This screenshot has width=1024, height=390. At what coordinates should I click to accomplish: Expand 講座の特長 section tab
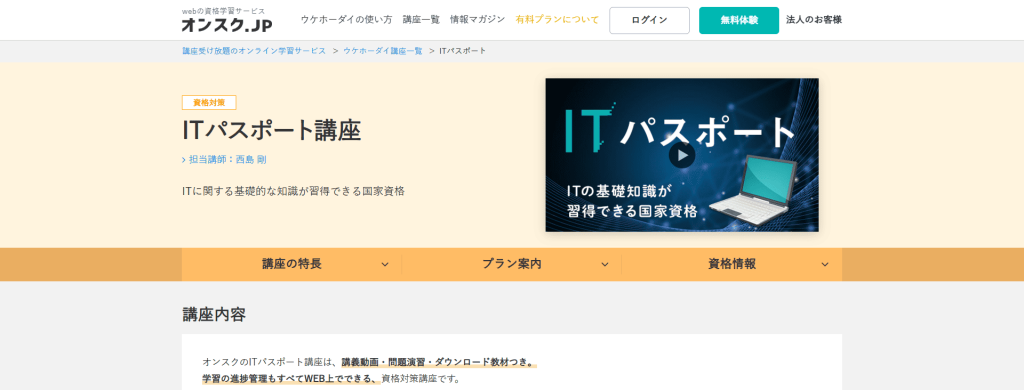click(291, 265)
